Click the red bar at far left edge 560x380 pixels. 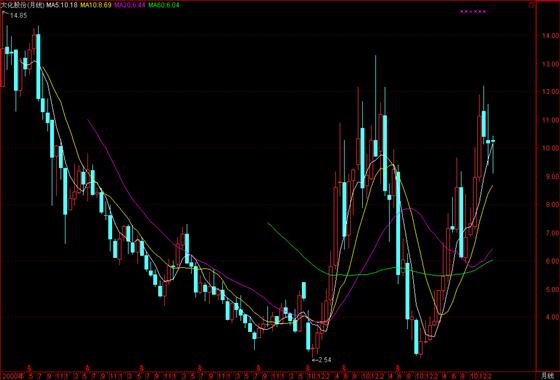(x=2, y=67)
